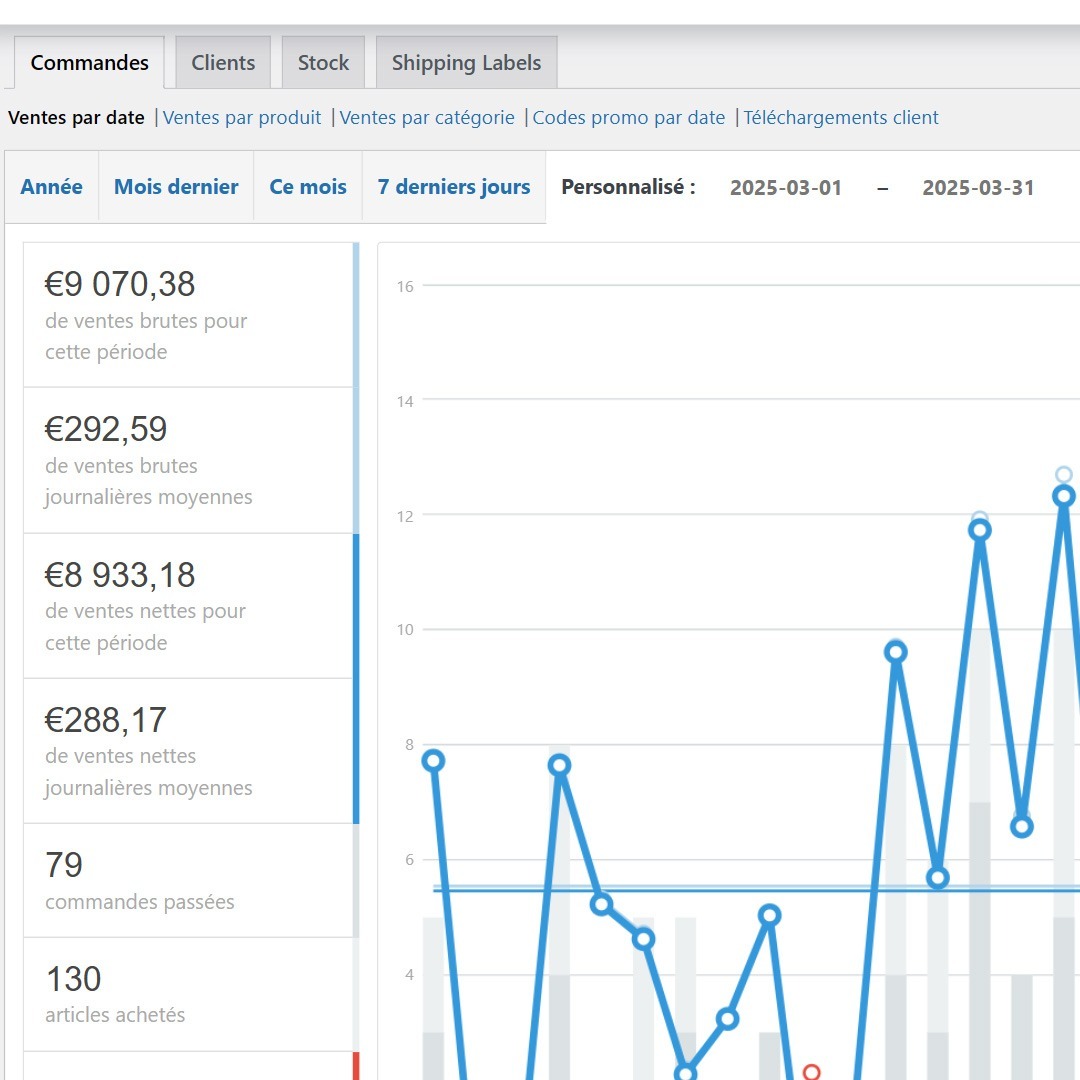
Task: Open the Clients tab
Action: pyautogui.click(x=223, y=63)
